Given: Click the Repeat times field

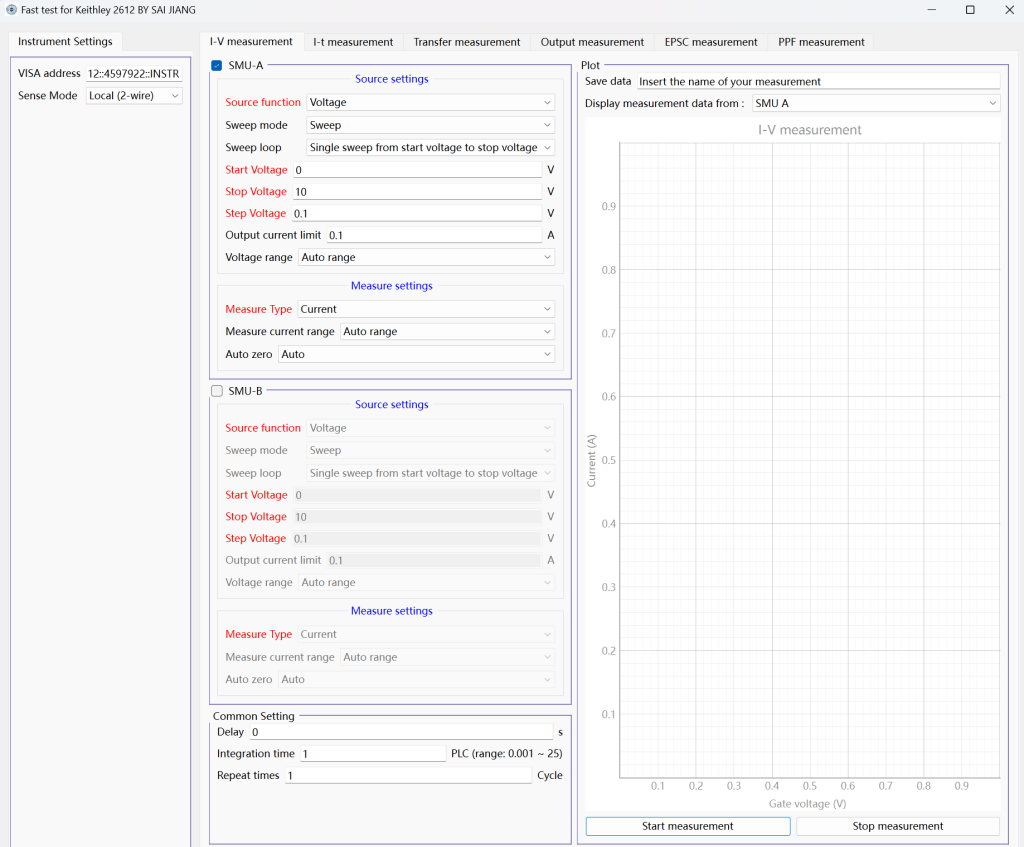Looking at the screenshot, I should coord(408,775).
